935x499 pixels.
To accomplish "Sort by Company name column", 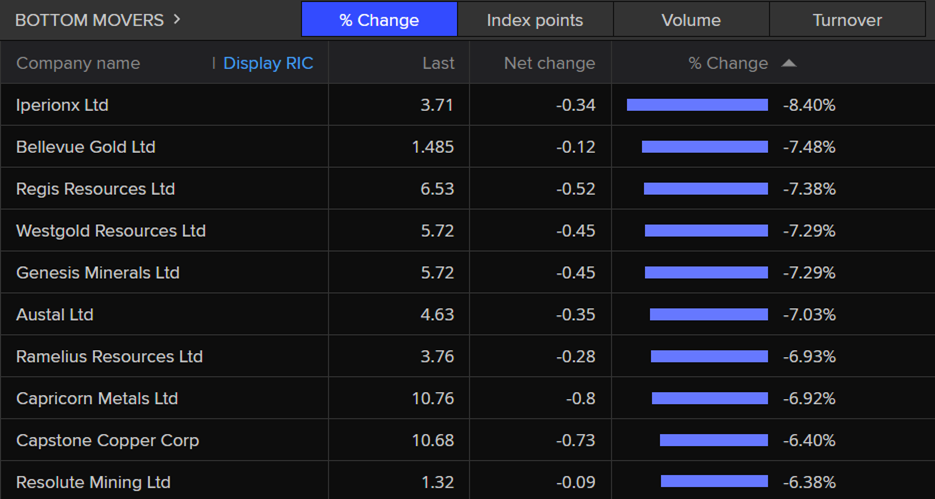I will (x=78, y=63).
